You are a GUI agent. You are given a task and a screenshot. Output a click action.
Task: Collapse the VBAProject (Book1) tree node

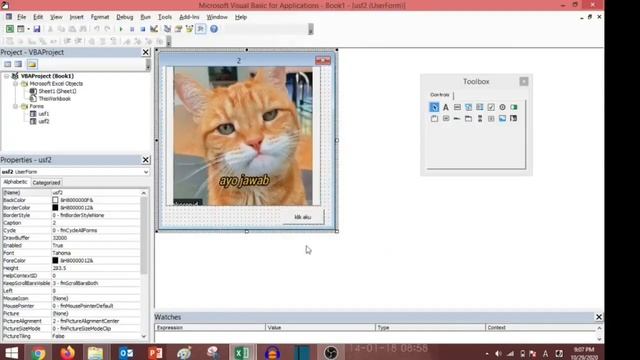(x=7, y=76)
